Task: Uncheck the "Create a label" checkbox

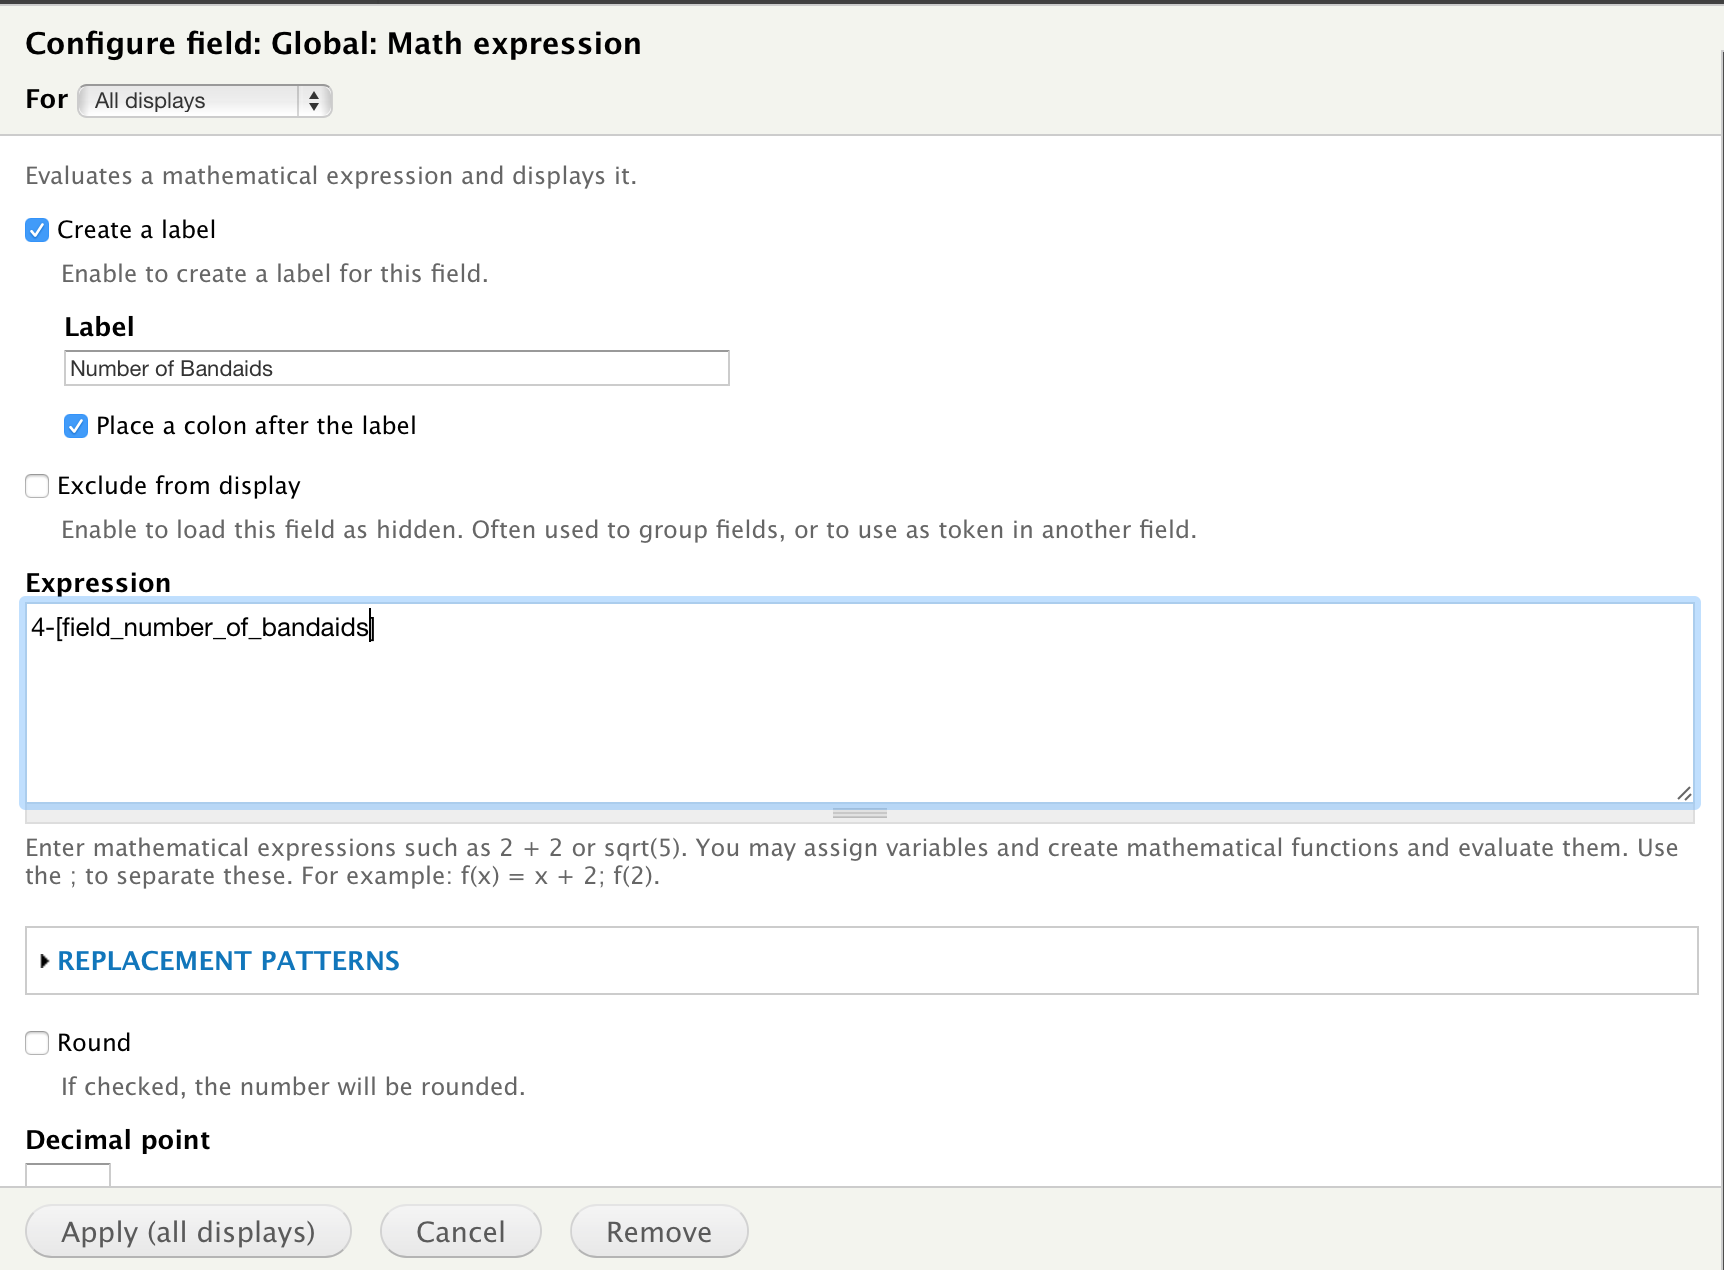Action: (36, 230)
